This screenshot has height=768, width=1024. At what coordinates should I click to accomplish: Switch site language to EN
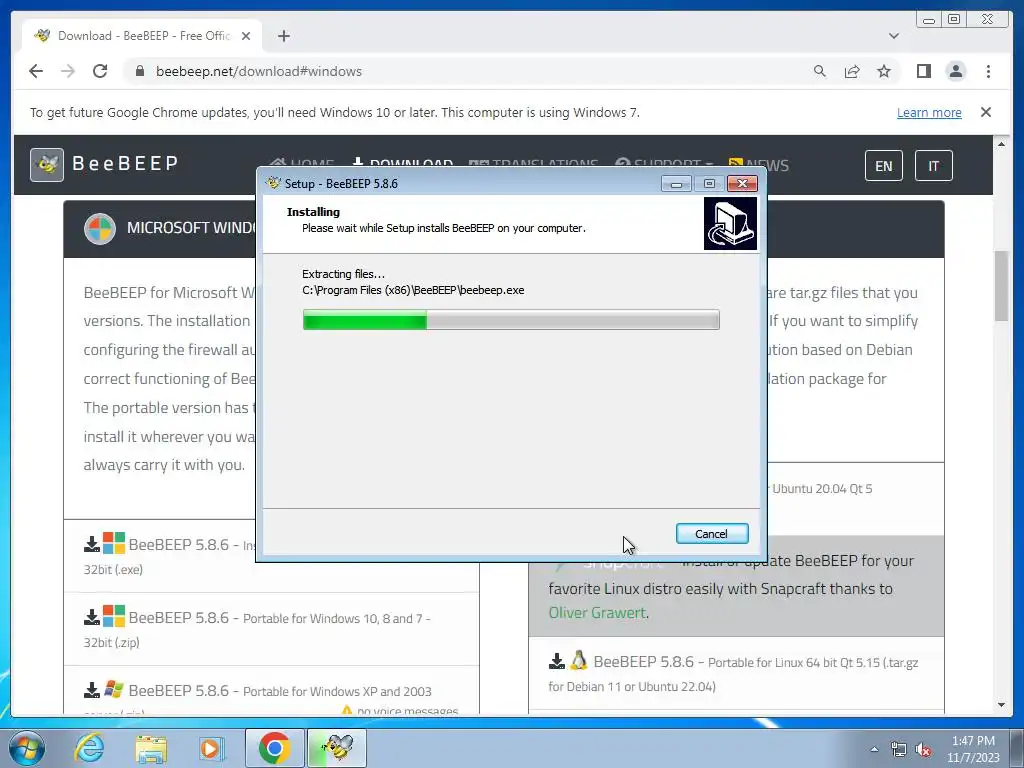pos(884,166)
